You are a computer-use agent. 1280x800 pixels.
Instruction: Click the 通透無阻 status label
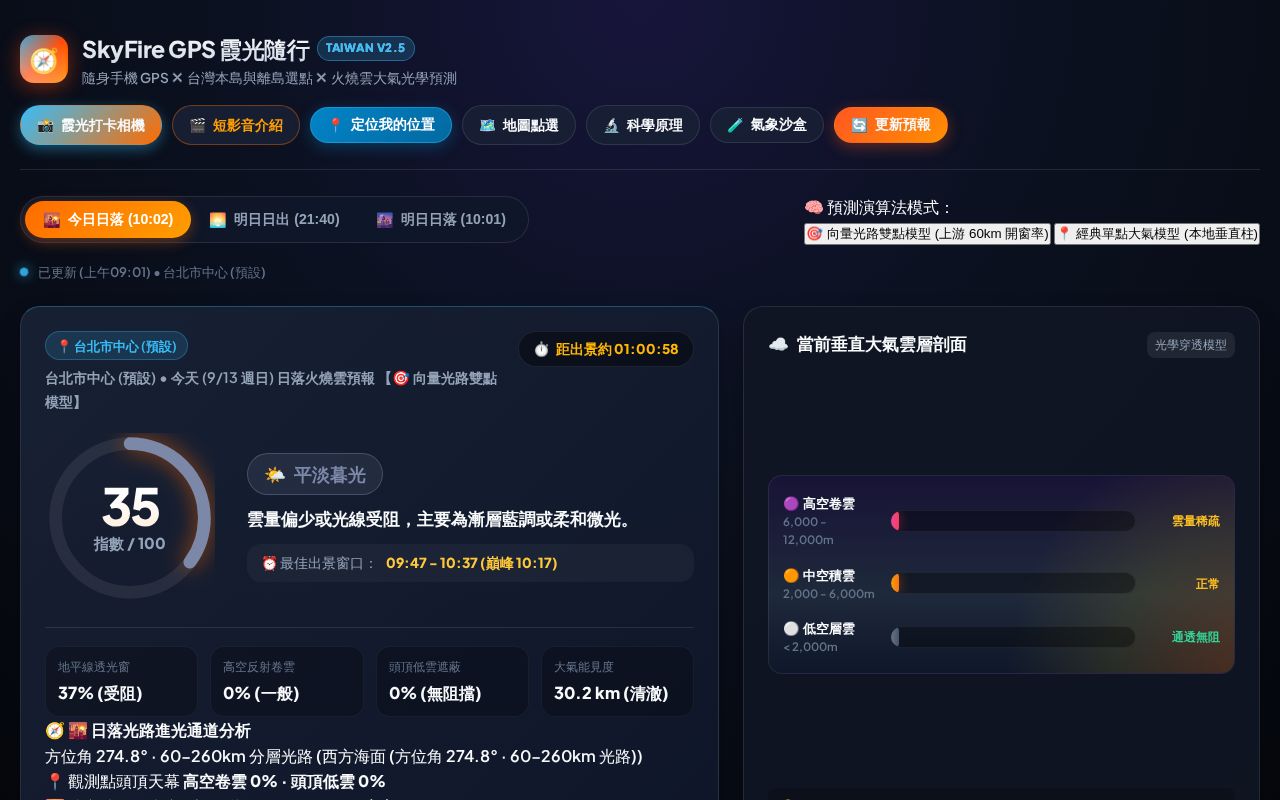1196,637
